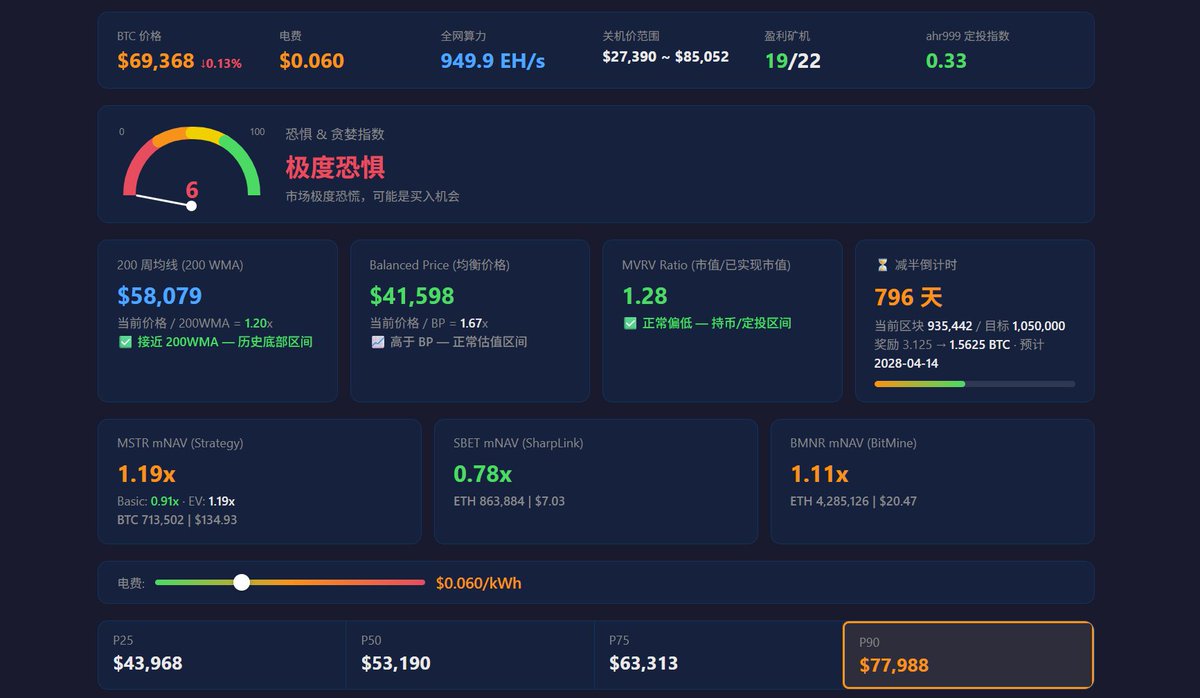1200x698 pixels.
Task: Open the BMNR mNAV (BitMine) card
Action: (932, 481)
